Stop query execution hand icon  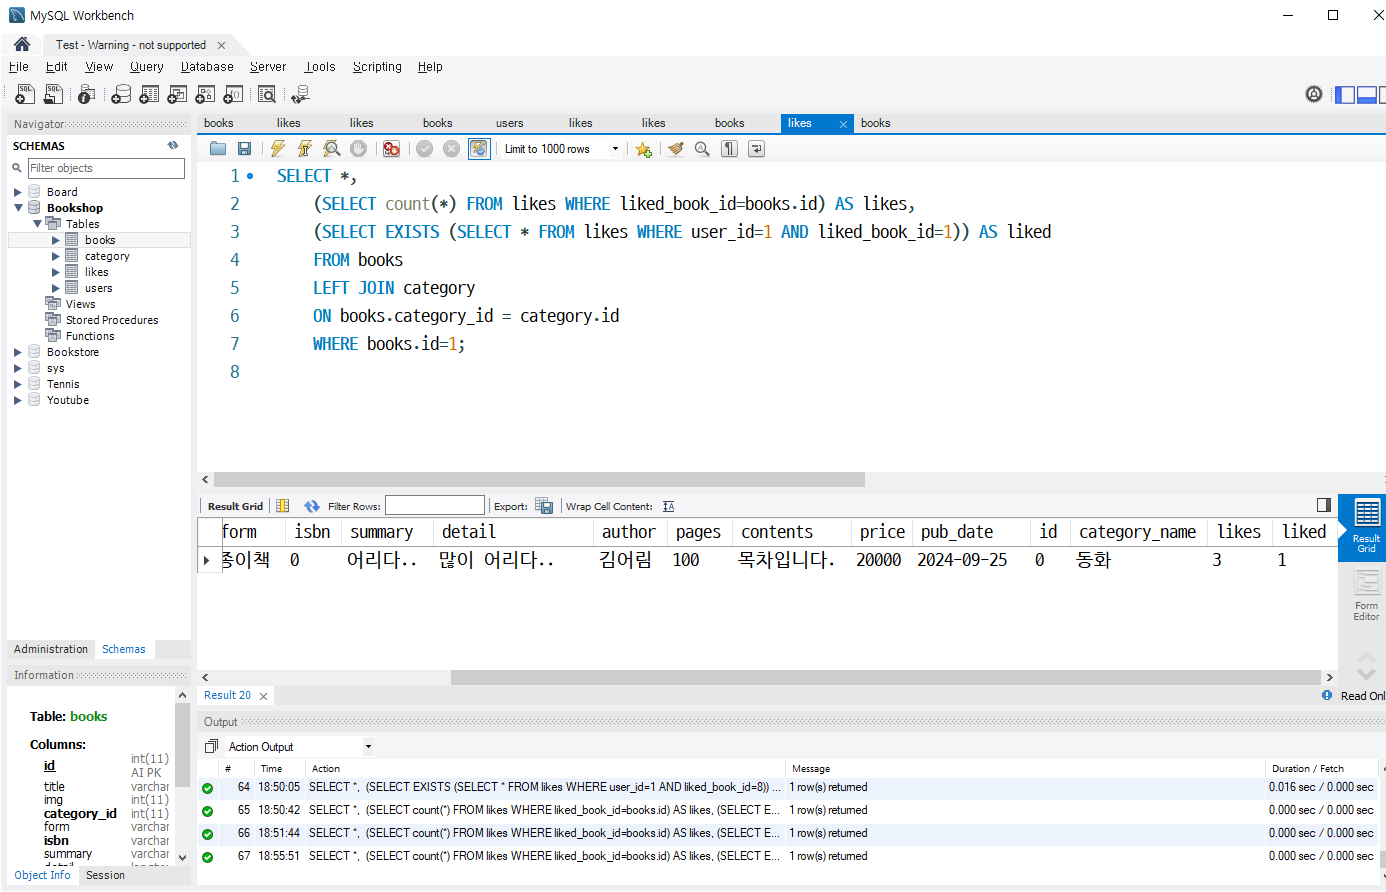[x=358, y=149]
